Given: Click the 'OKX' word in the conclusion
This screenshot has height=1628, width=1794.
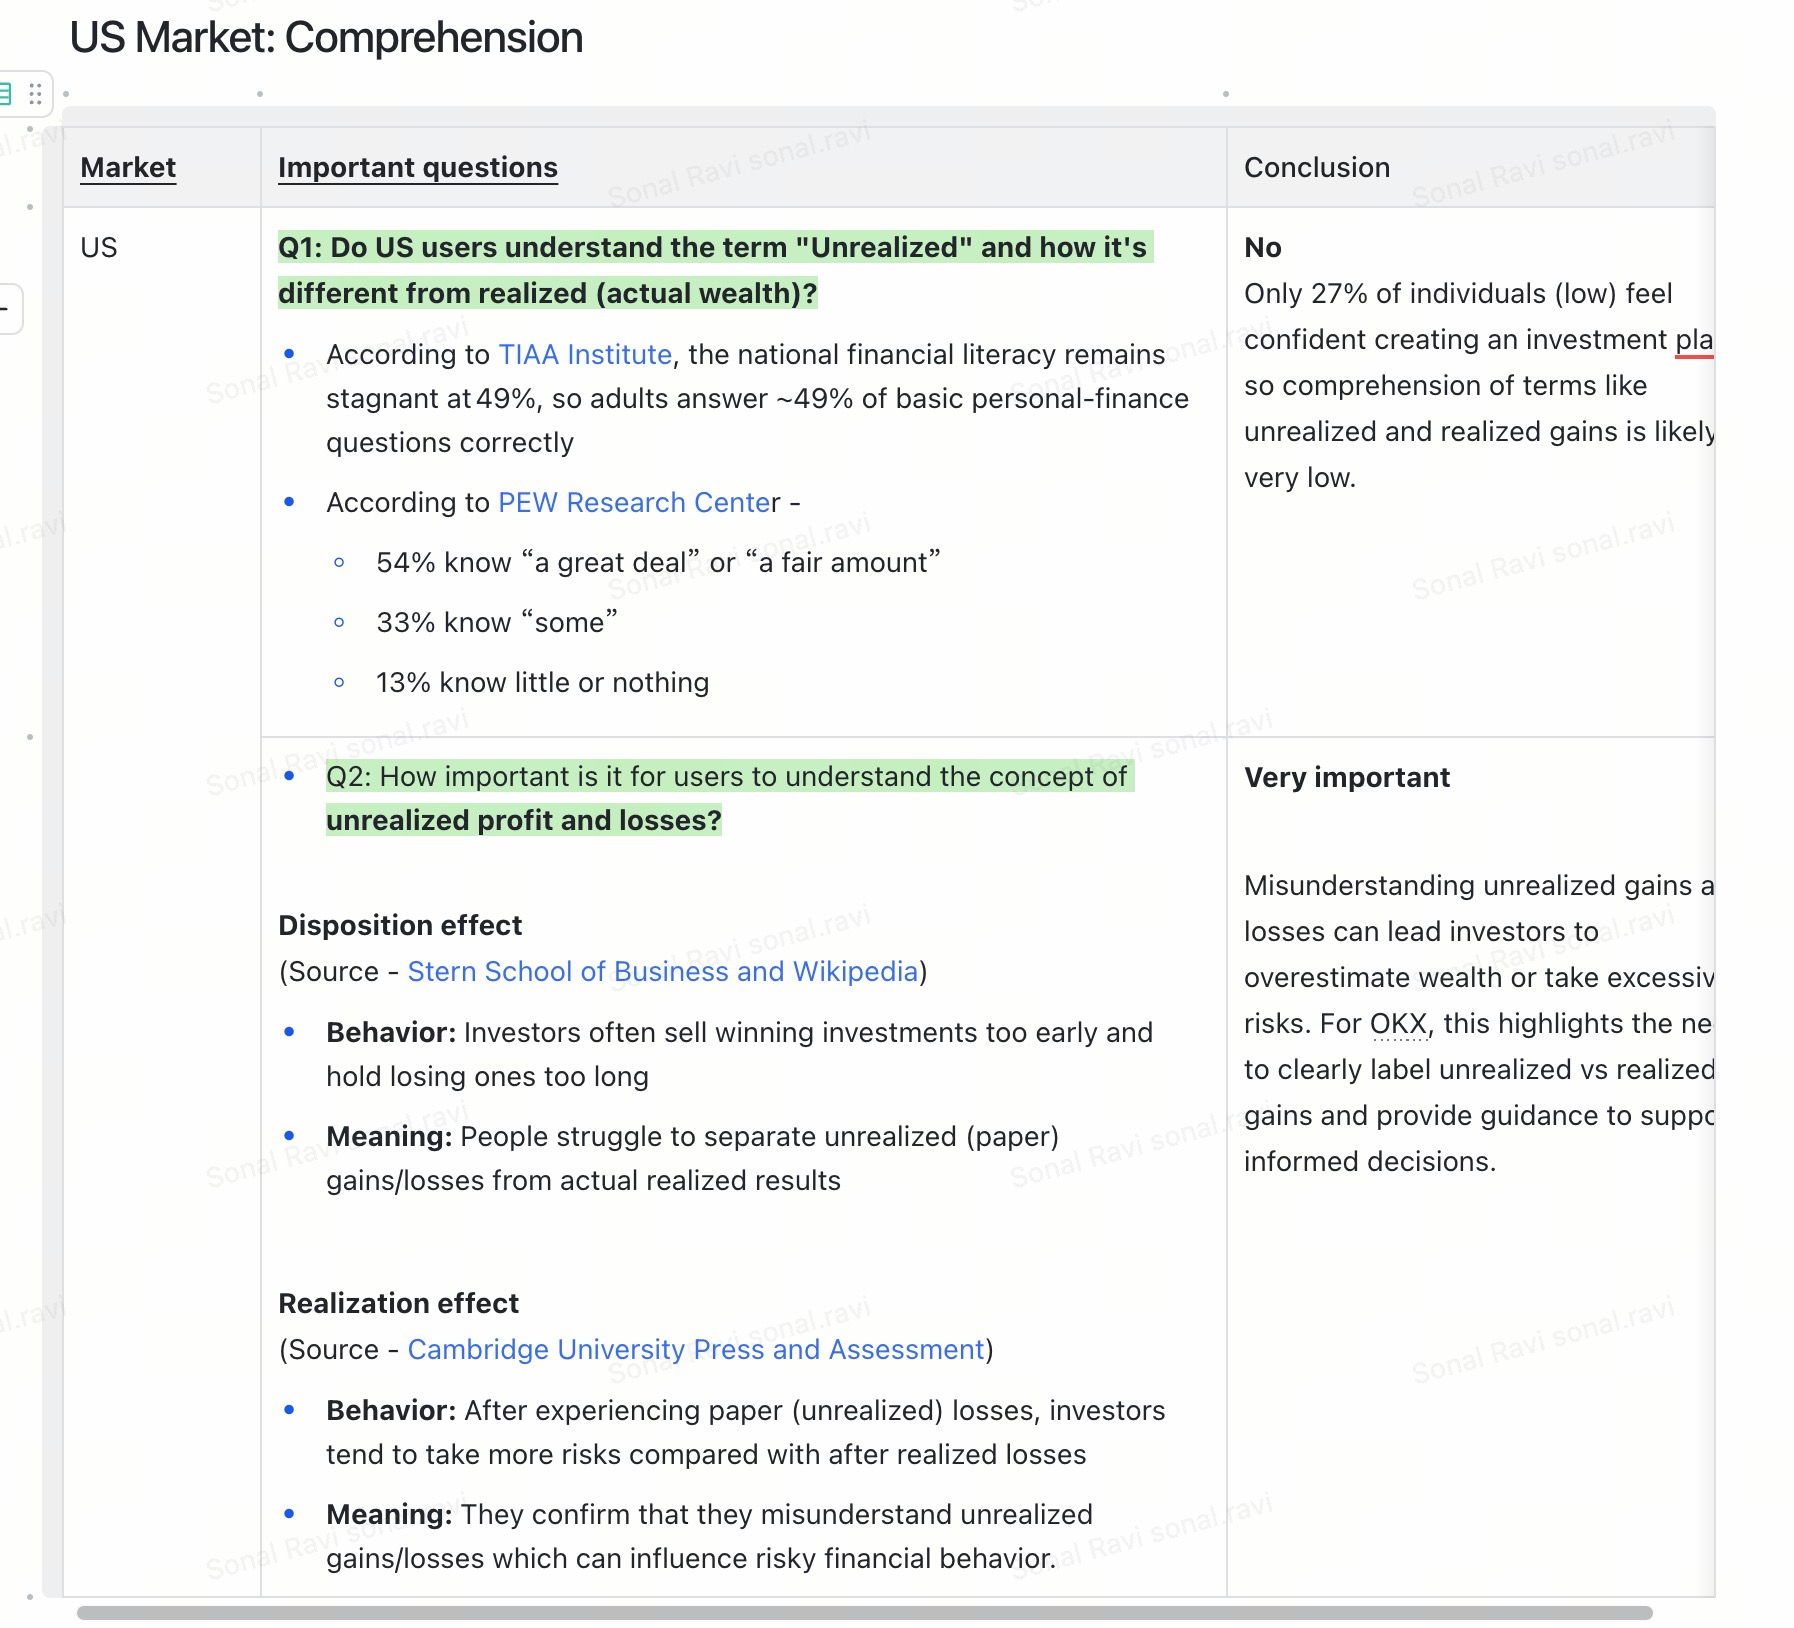Looking at the screenshot, I should pos(1398,1023).
